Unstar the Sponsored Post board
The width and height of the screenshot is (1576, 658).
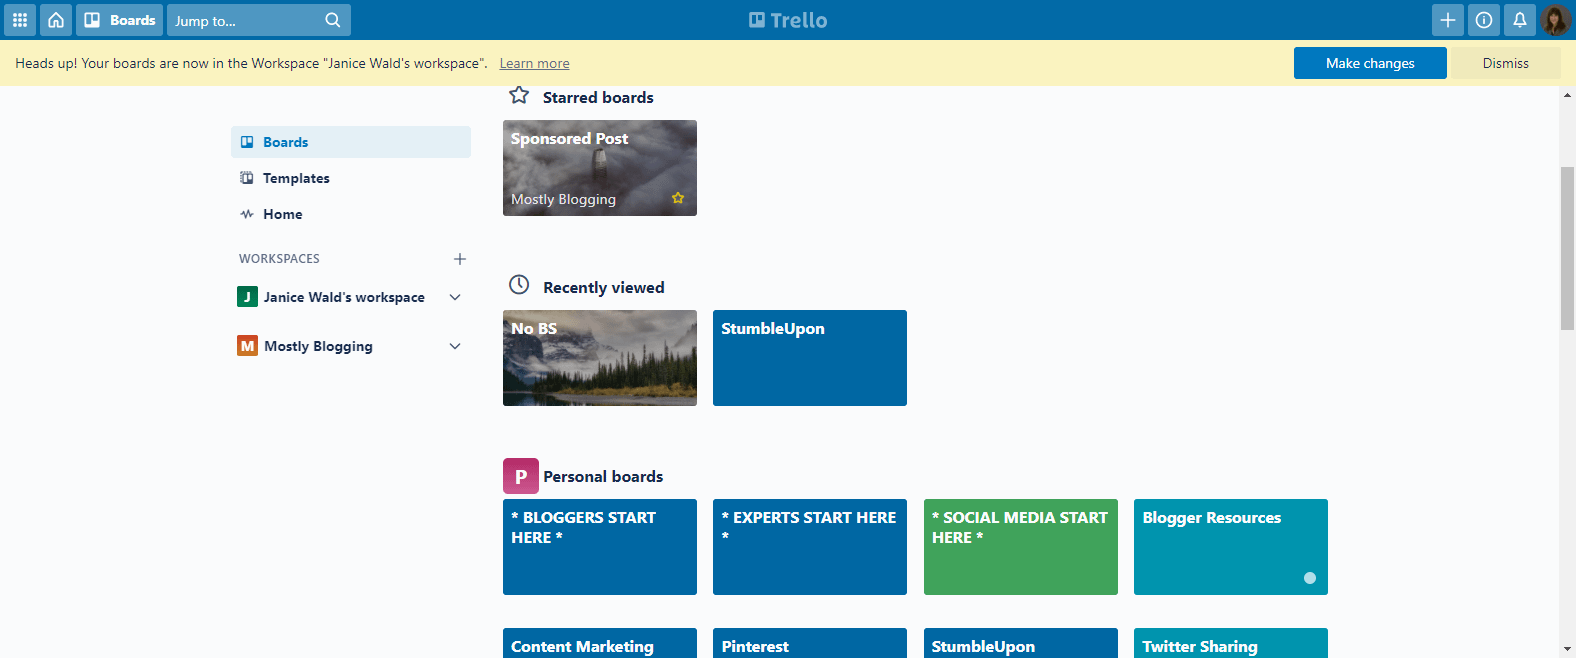678,198
